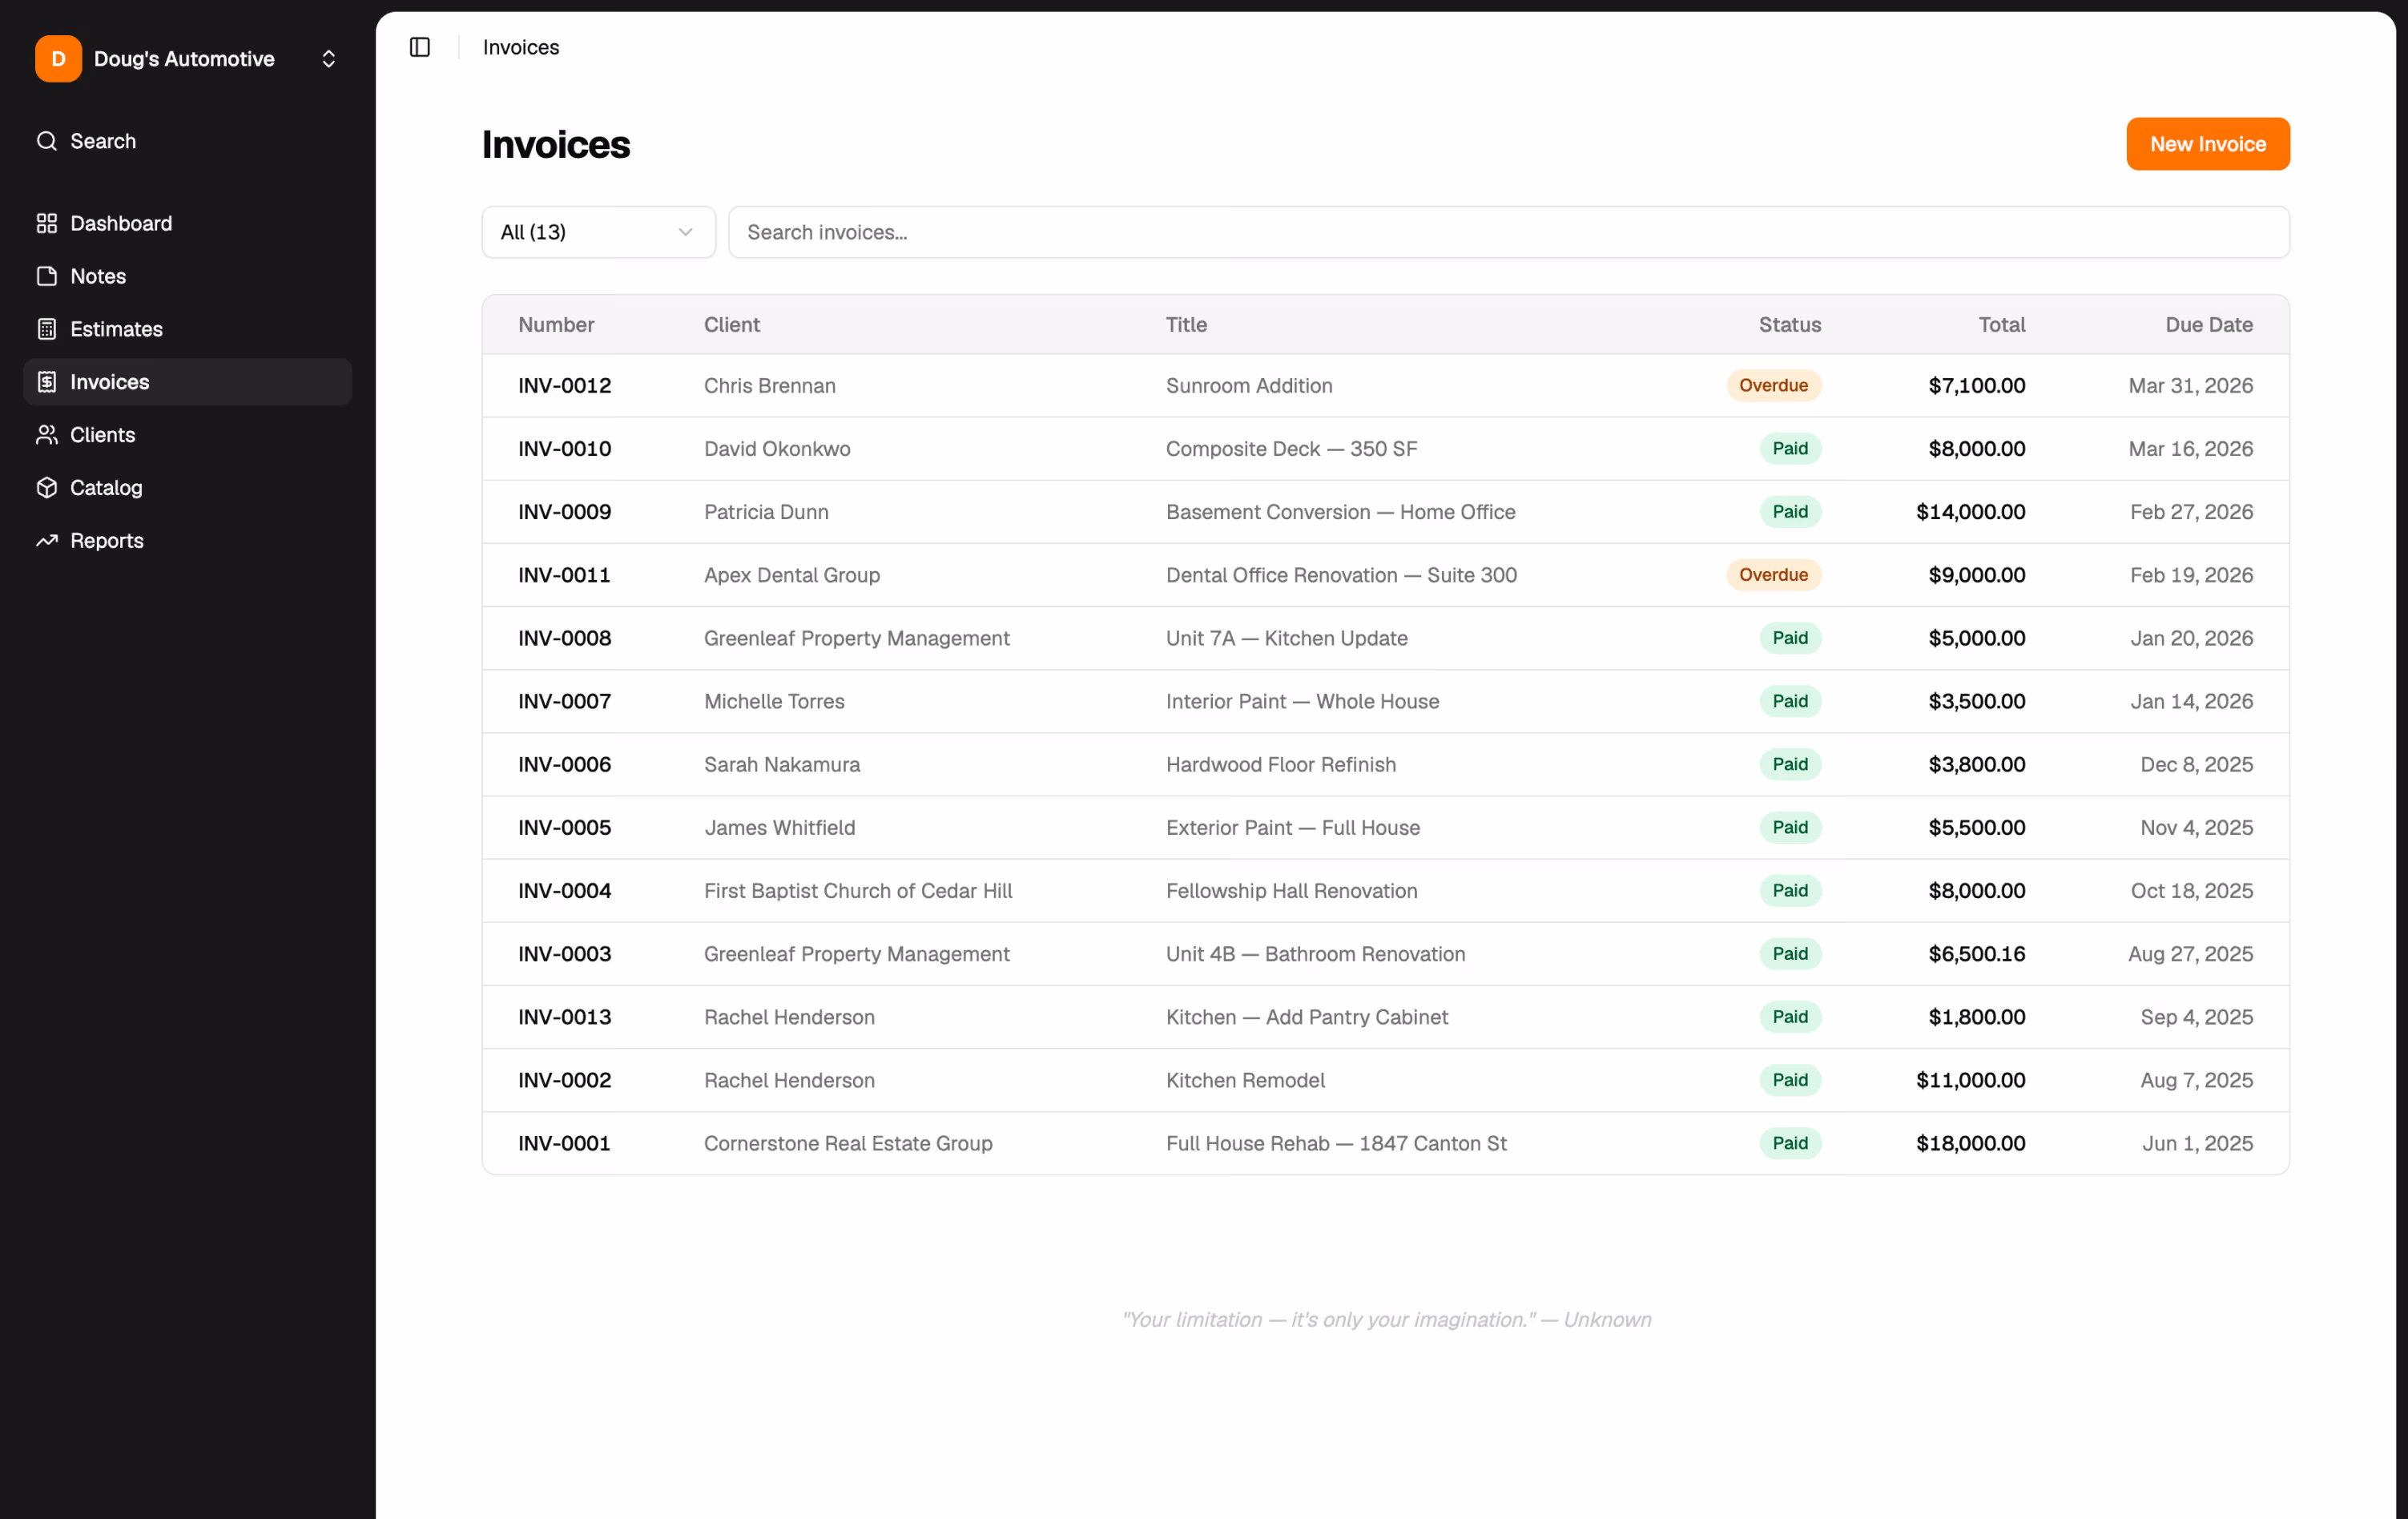Image resolution: width=2408 pixels, height=1519 pixels.
Task: Open invoice INV-0005
Action: [1386, 828]
